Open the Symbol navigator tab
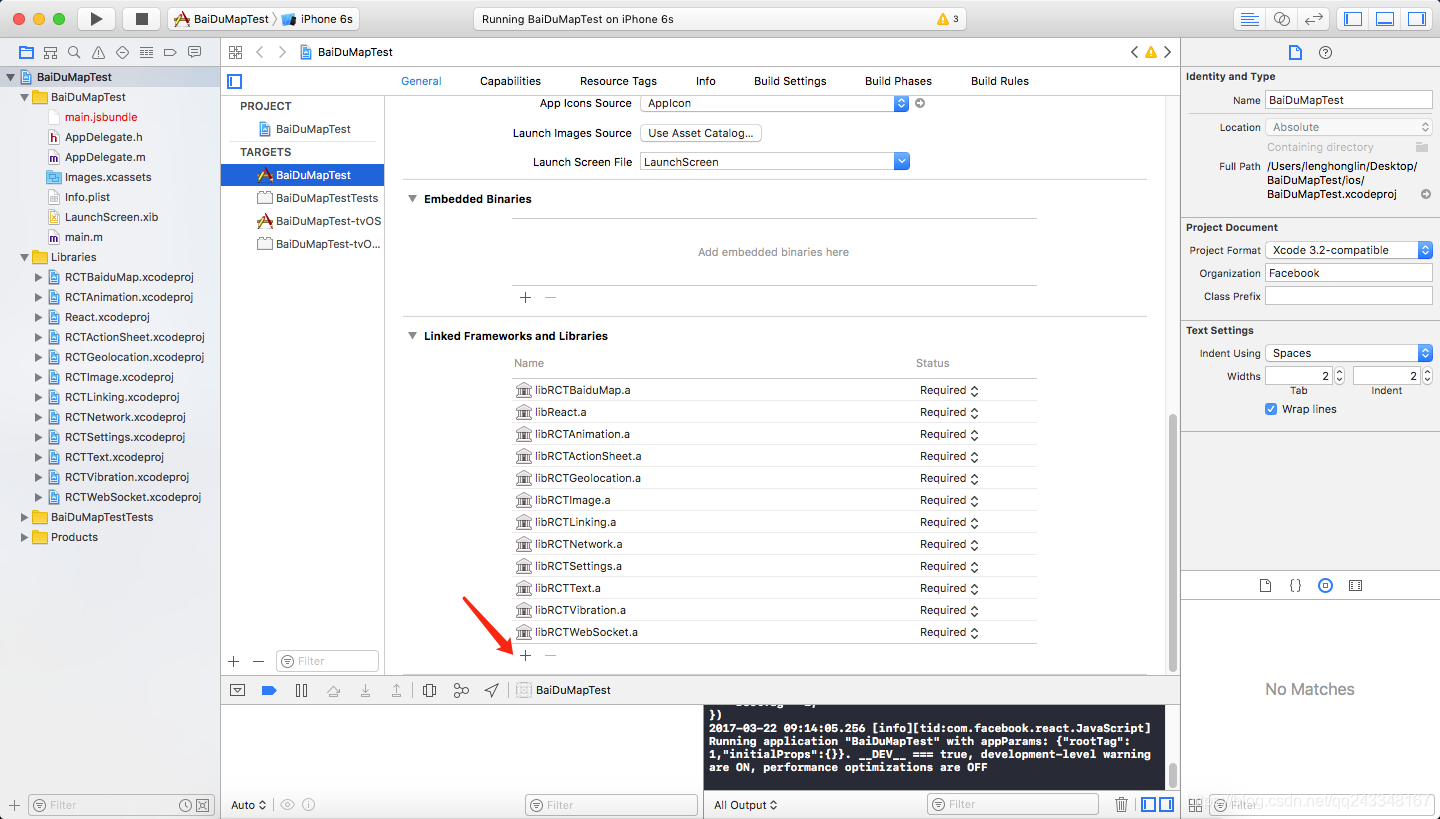1440x819 pixels. coord(51,52)
